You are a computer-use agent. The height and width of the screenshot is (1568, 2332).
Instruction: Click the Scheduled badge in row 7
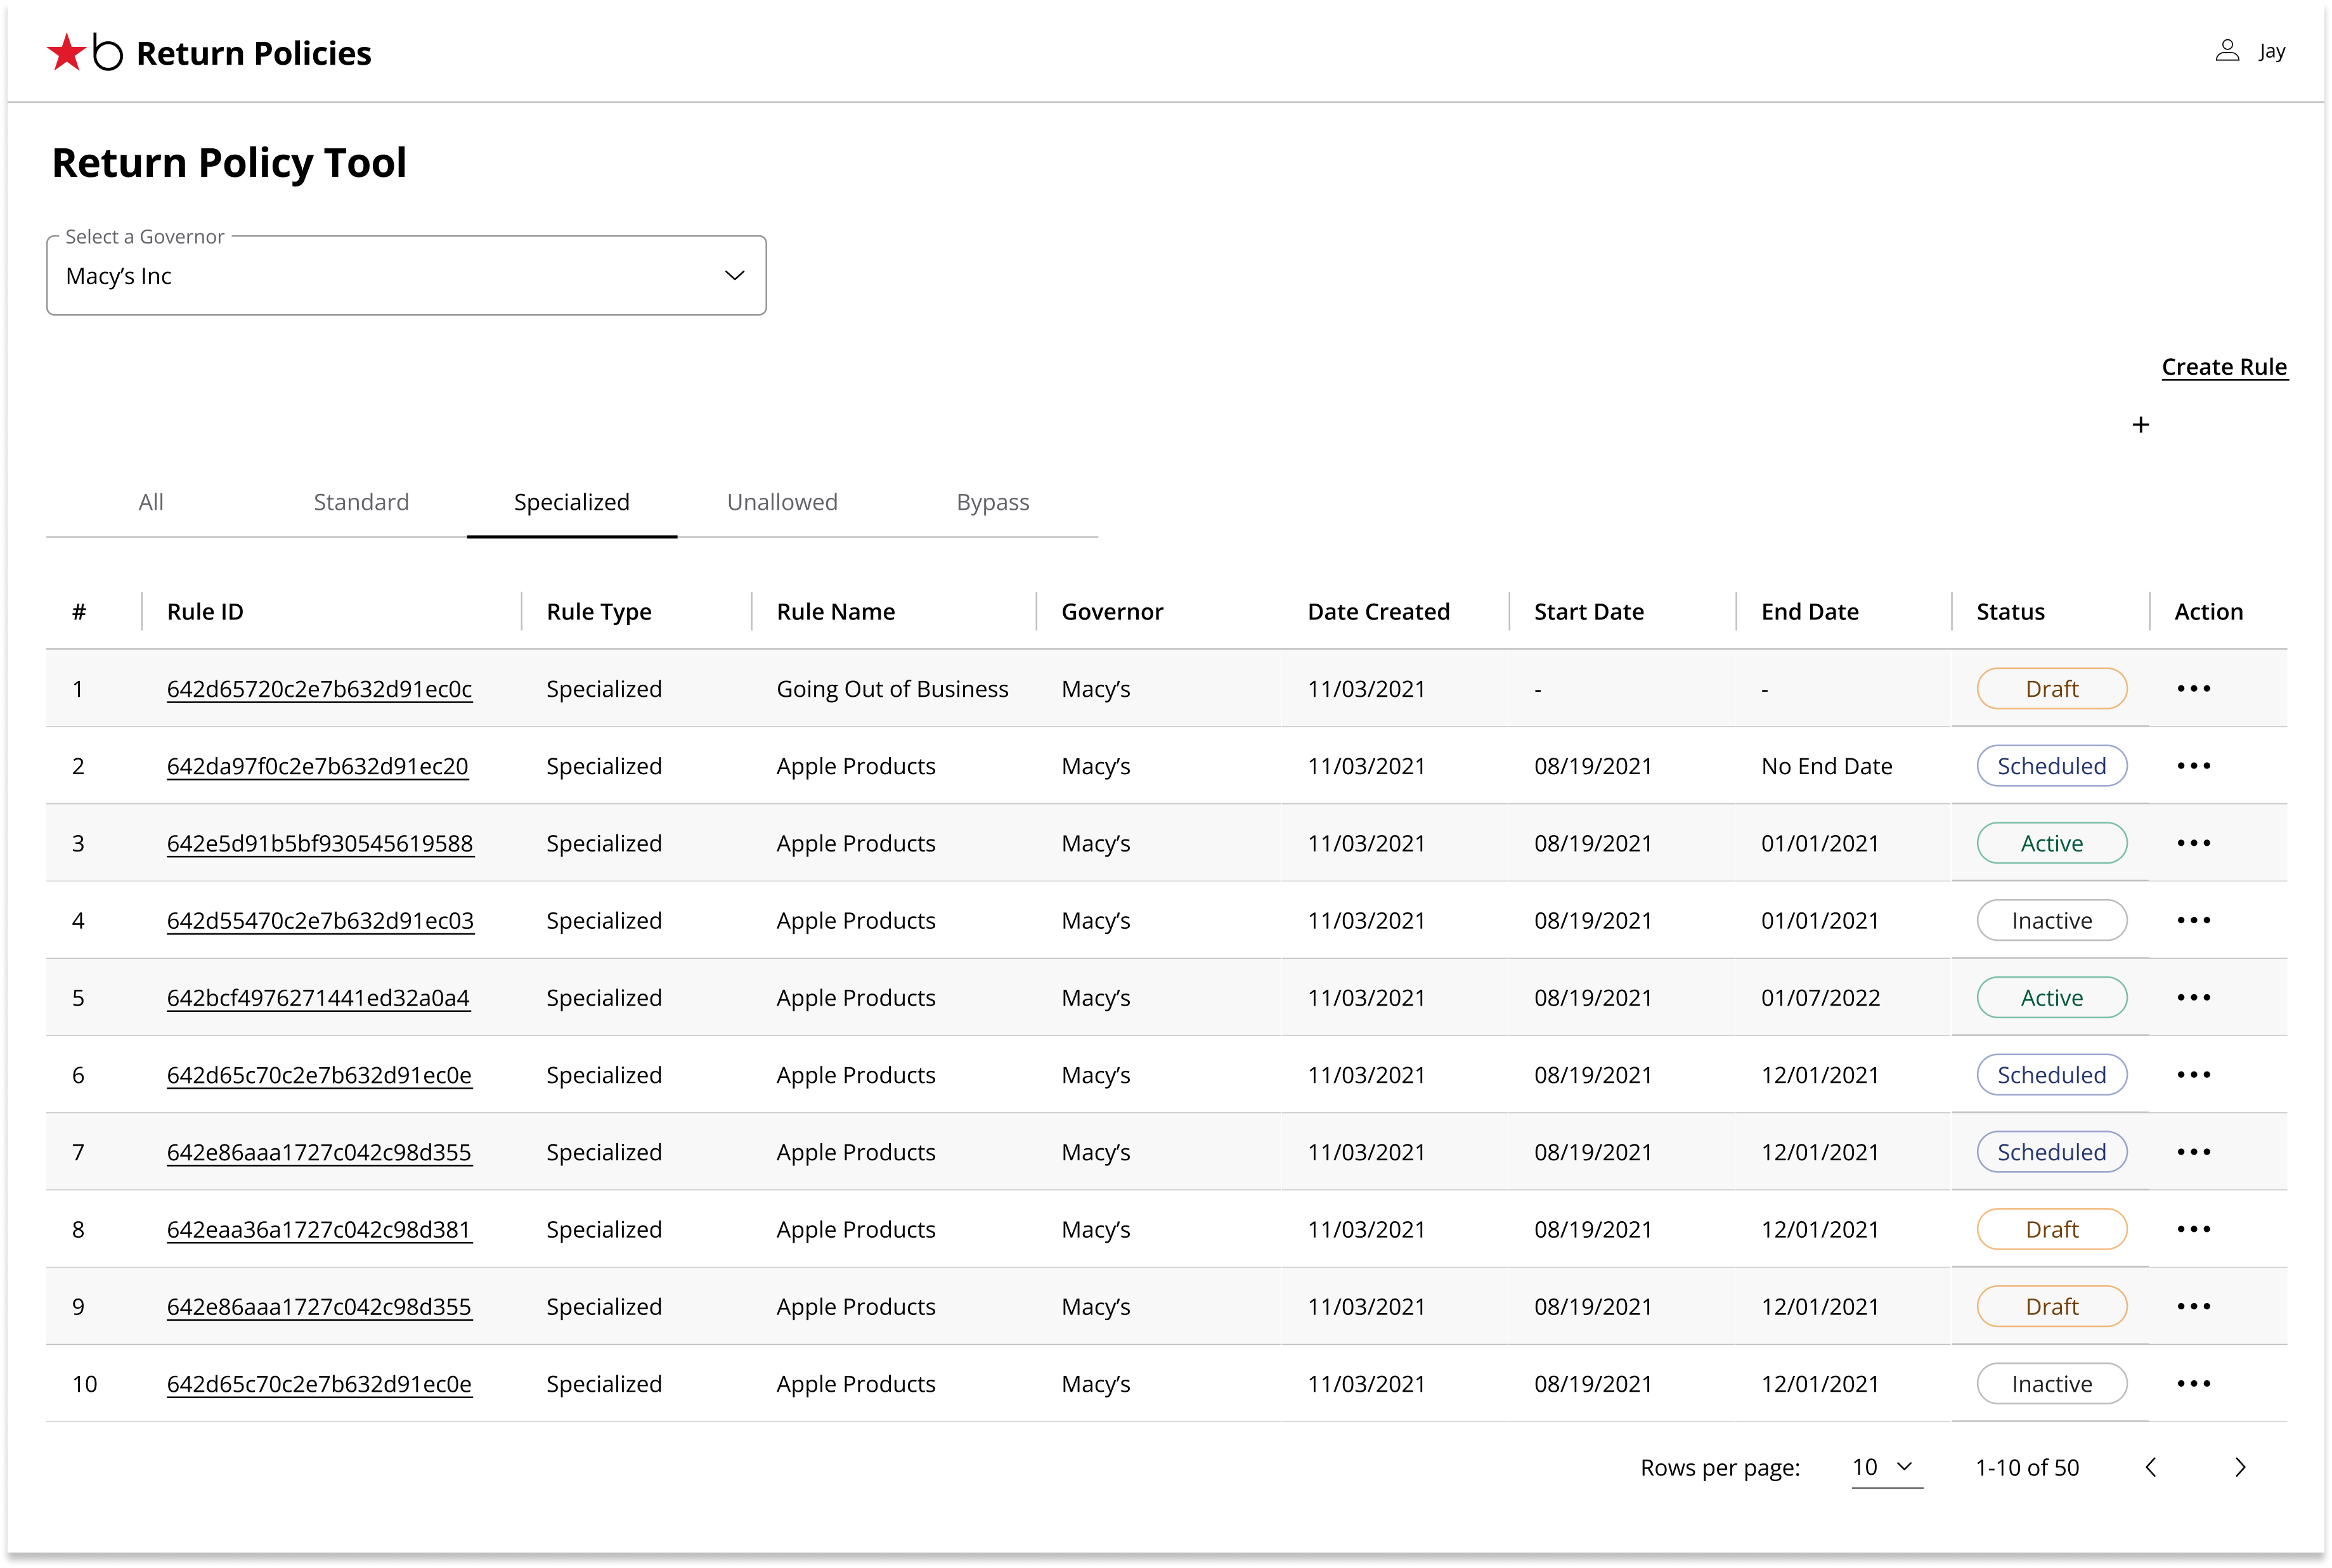pos(2051,1152)
